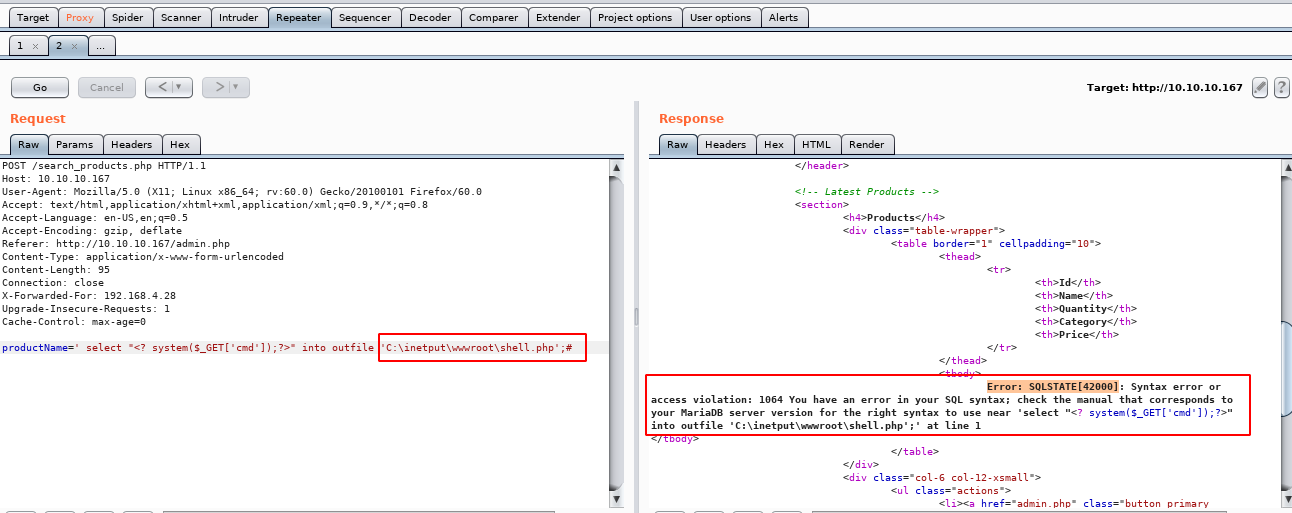Click the productName payload line in request
This screenshot has height=513, width=1292.
pyautogui.click(x=287, y=348)
